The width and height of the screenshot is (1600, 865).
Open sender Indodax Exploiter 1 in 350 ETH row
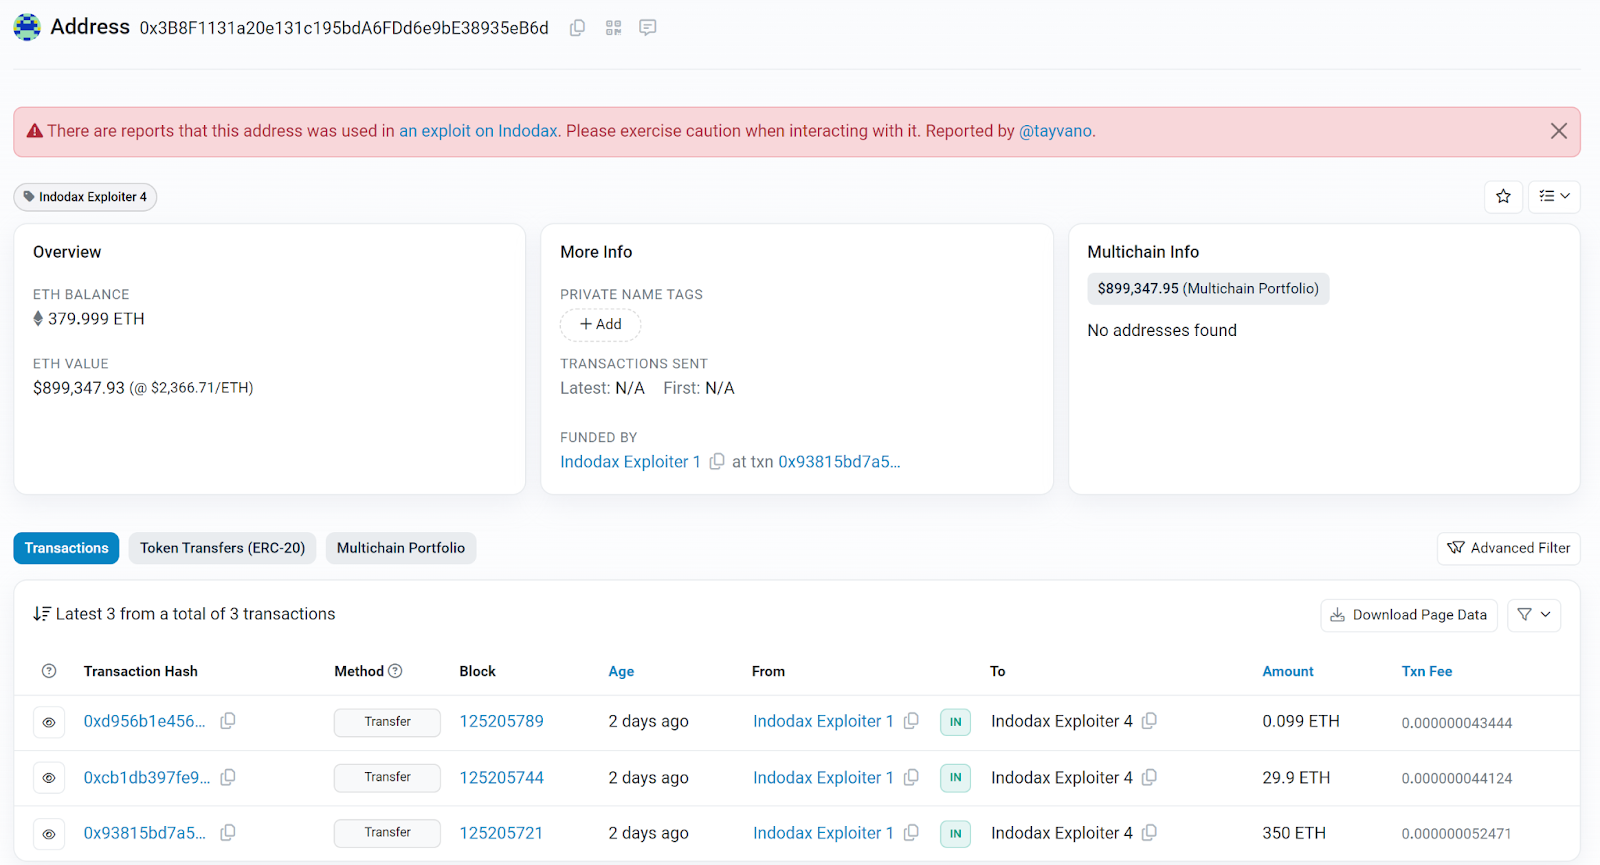pyautogui.click(x=823, y=833)
